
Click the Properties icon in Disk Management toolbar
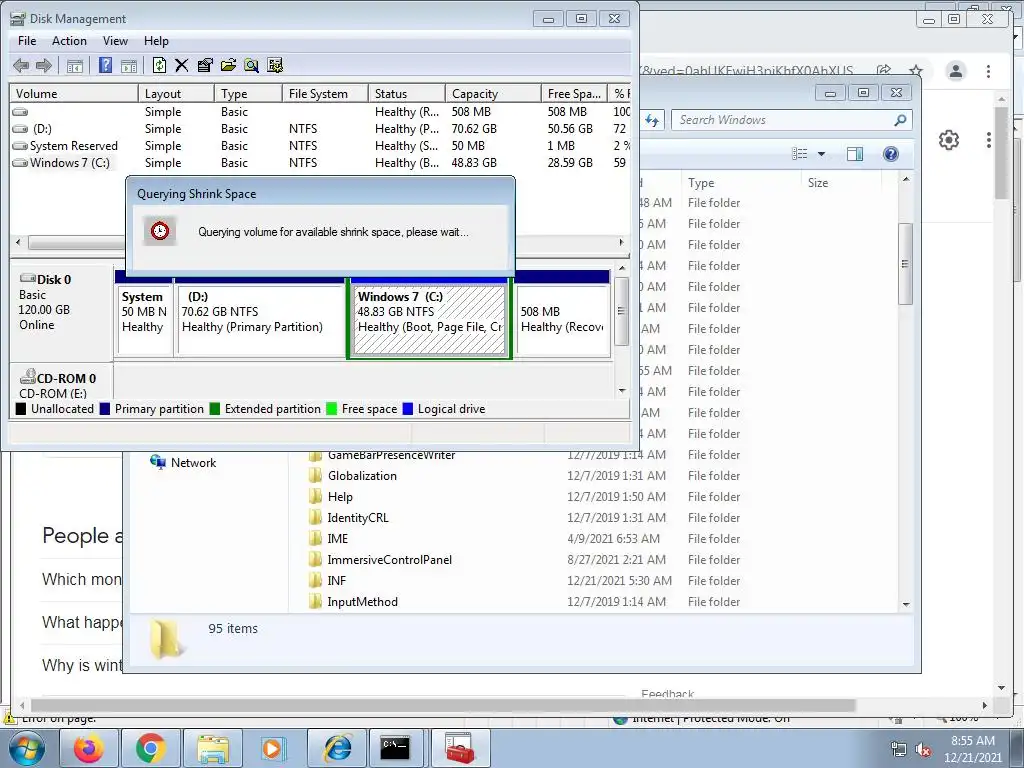[205, 65]
